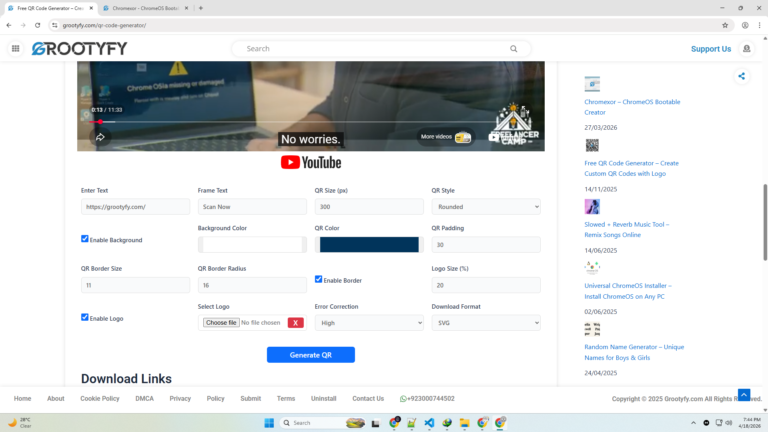
Task: Open the Privacy footer link
Action: 180,399
